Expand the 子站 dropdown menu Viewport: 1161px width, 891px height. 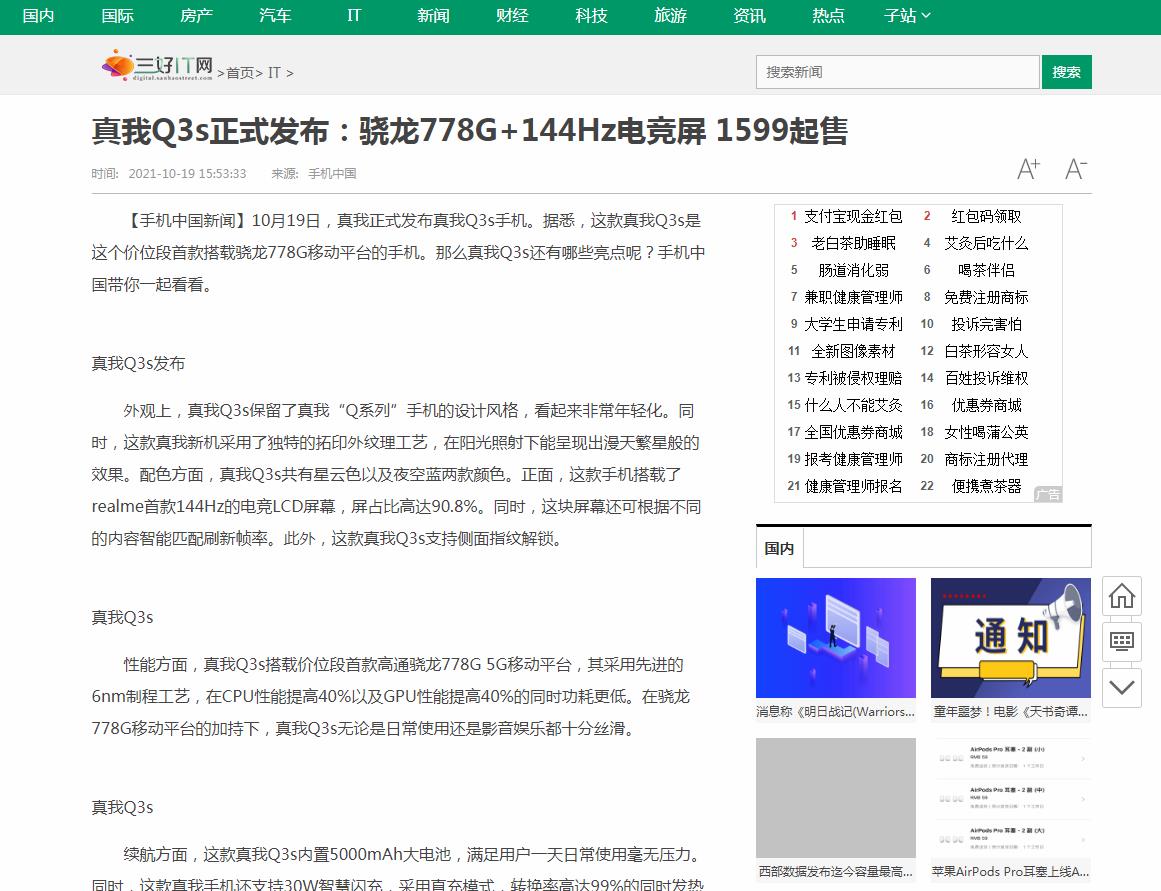click(x=907, y=16)
